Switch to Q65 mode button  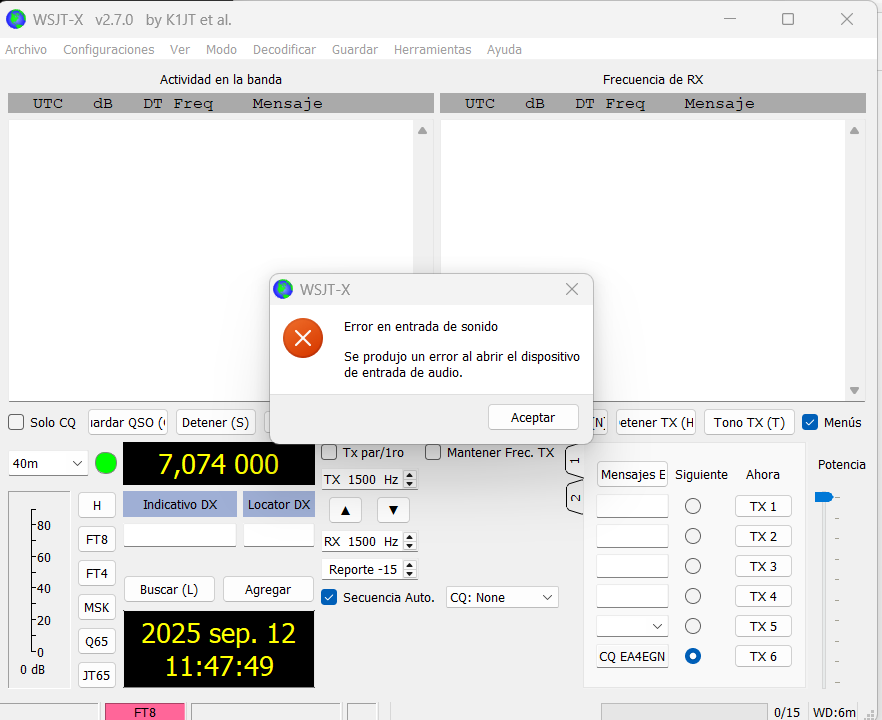pyautogui.click(x=97, y=641)
